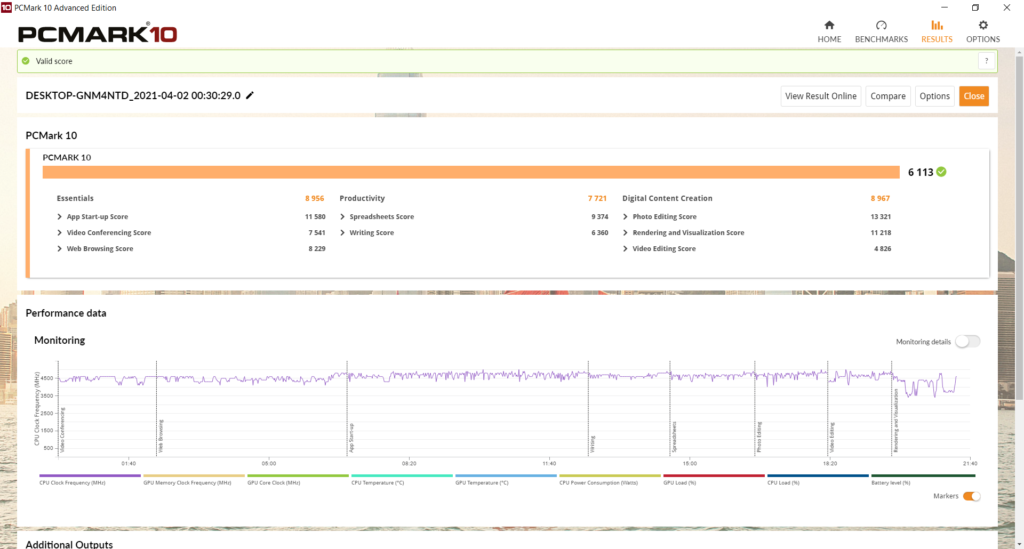Expand the Spreadsheets Score row
The width and height of the screenshot is (1024, 549).
(343, 217)
